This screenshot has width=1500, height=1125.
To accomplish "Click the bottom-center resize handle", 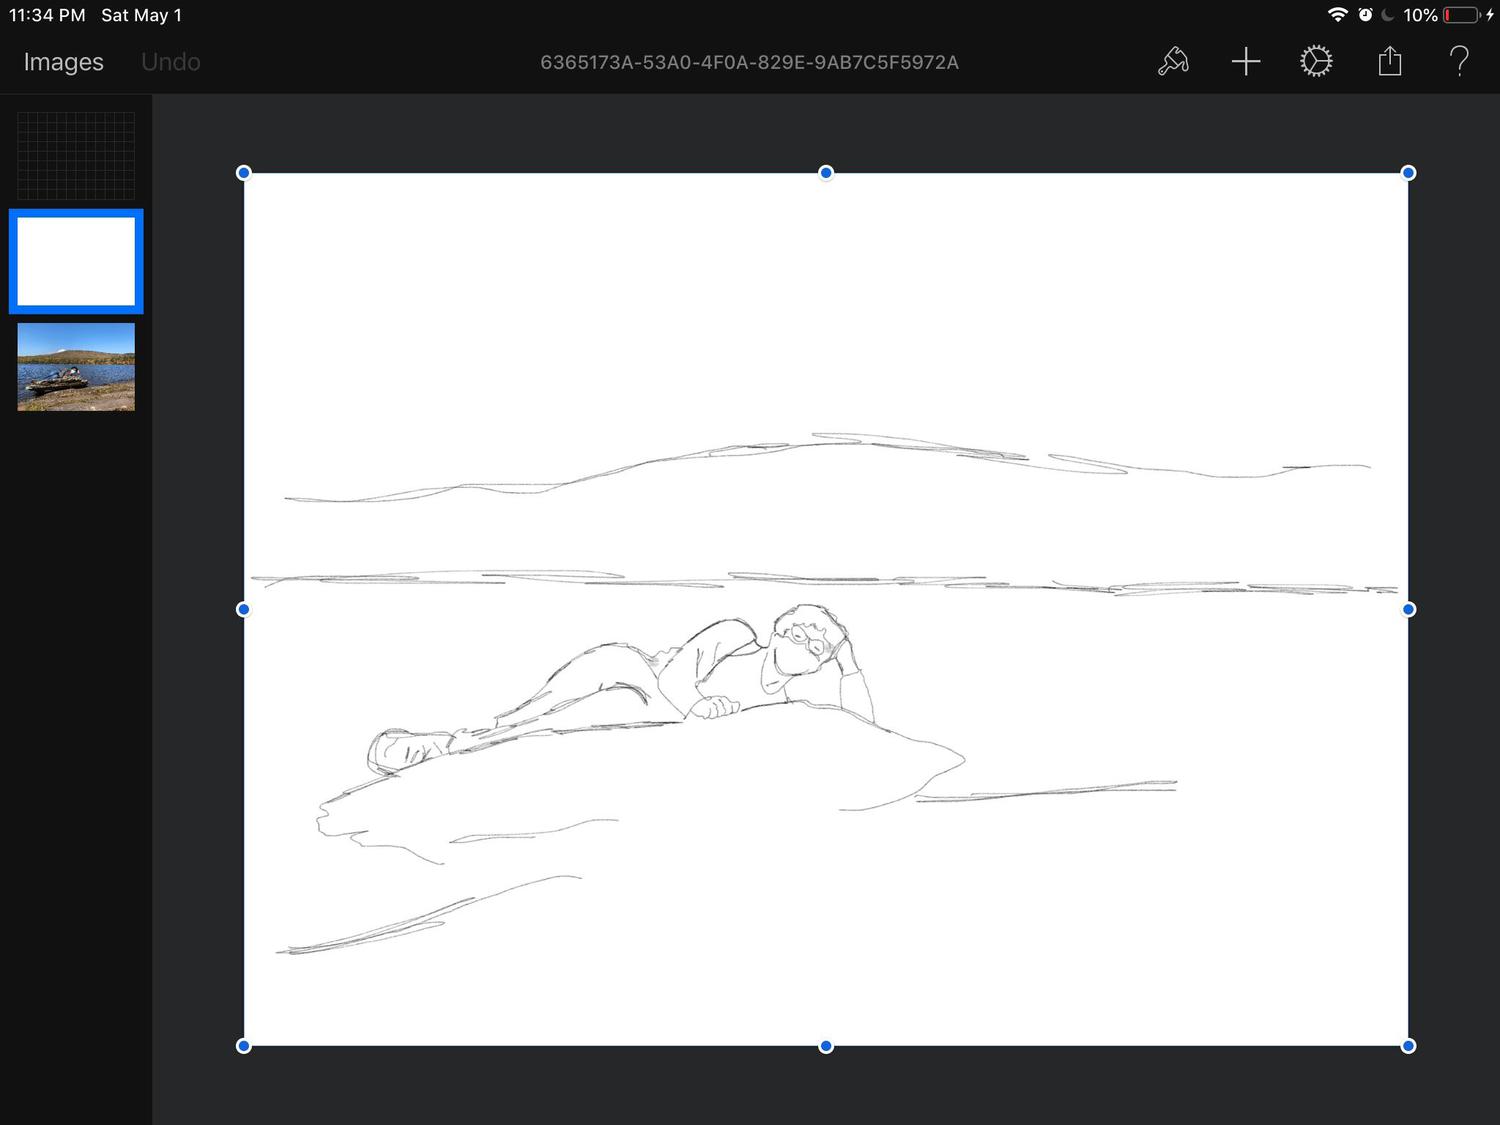I will pyautogui.click(x=826, y=1046).
